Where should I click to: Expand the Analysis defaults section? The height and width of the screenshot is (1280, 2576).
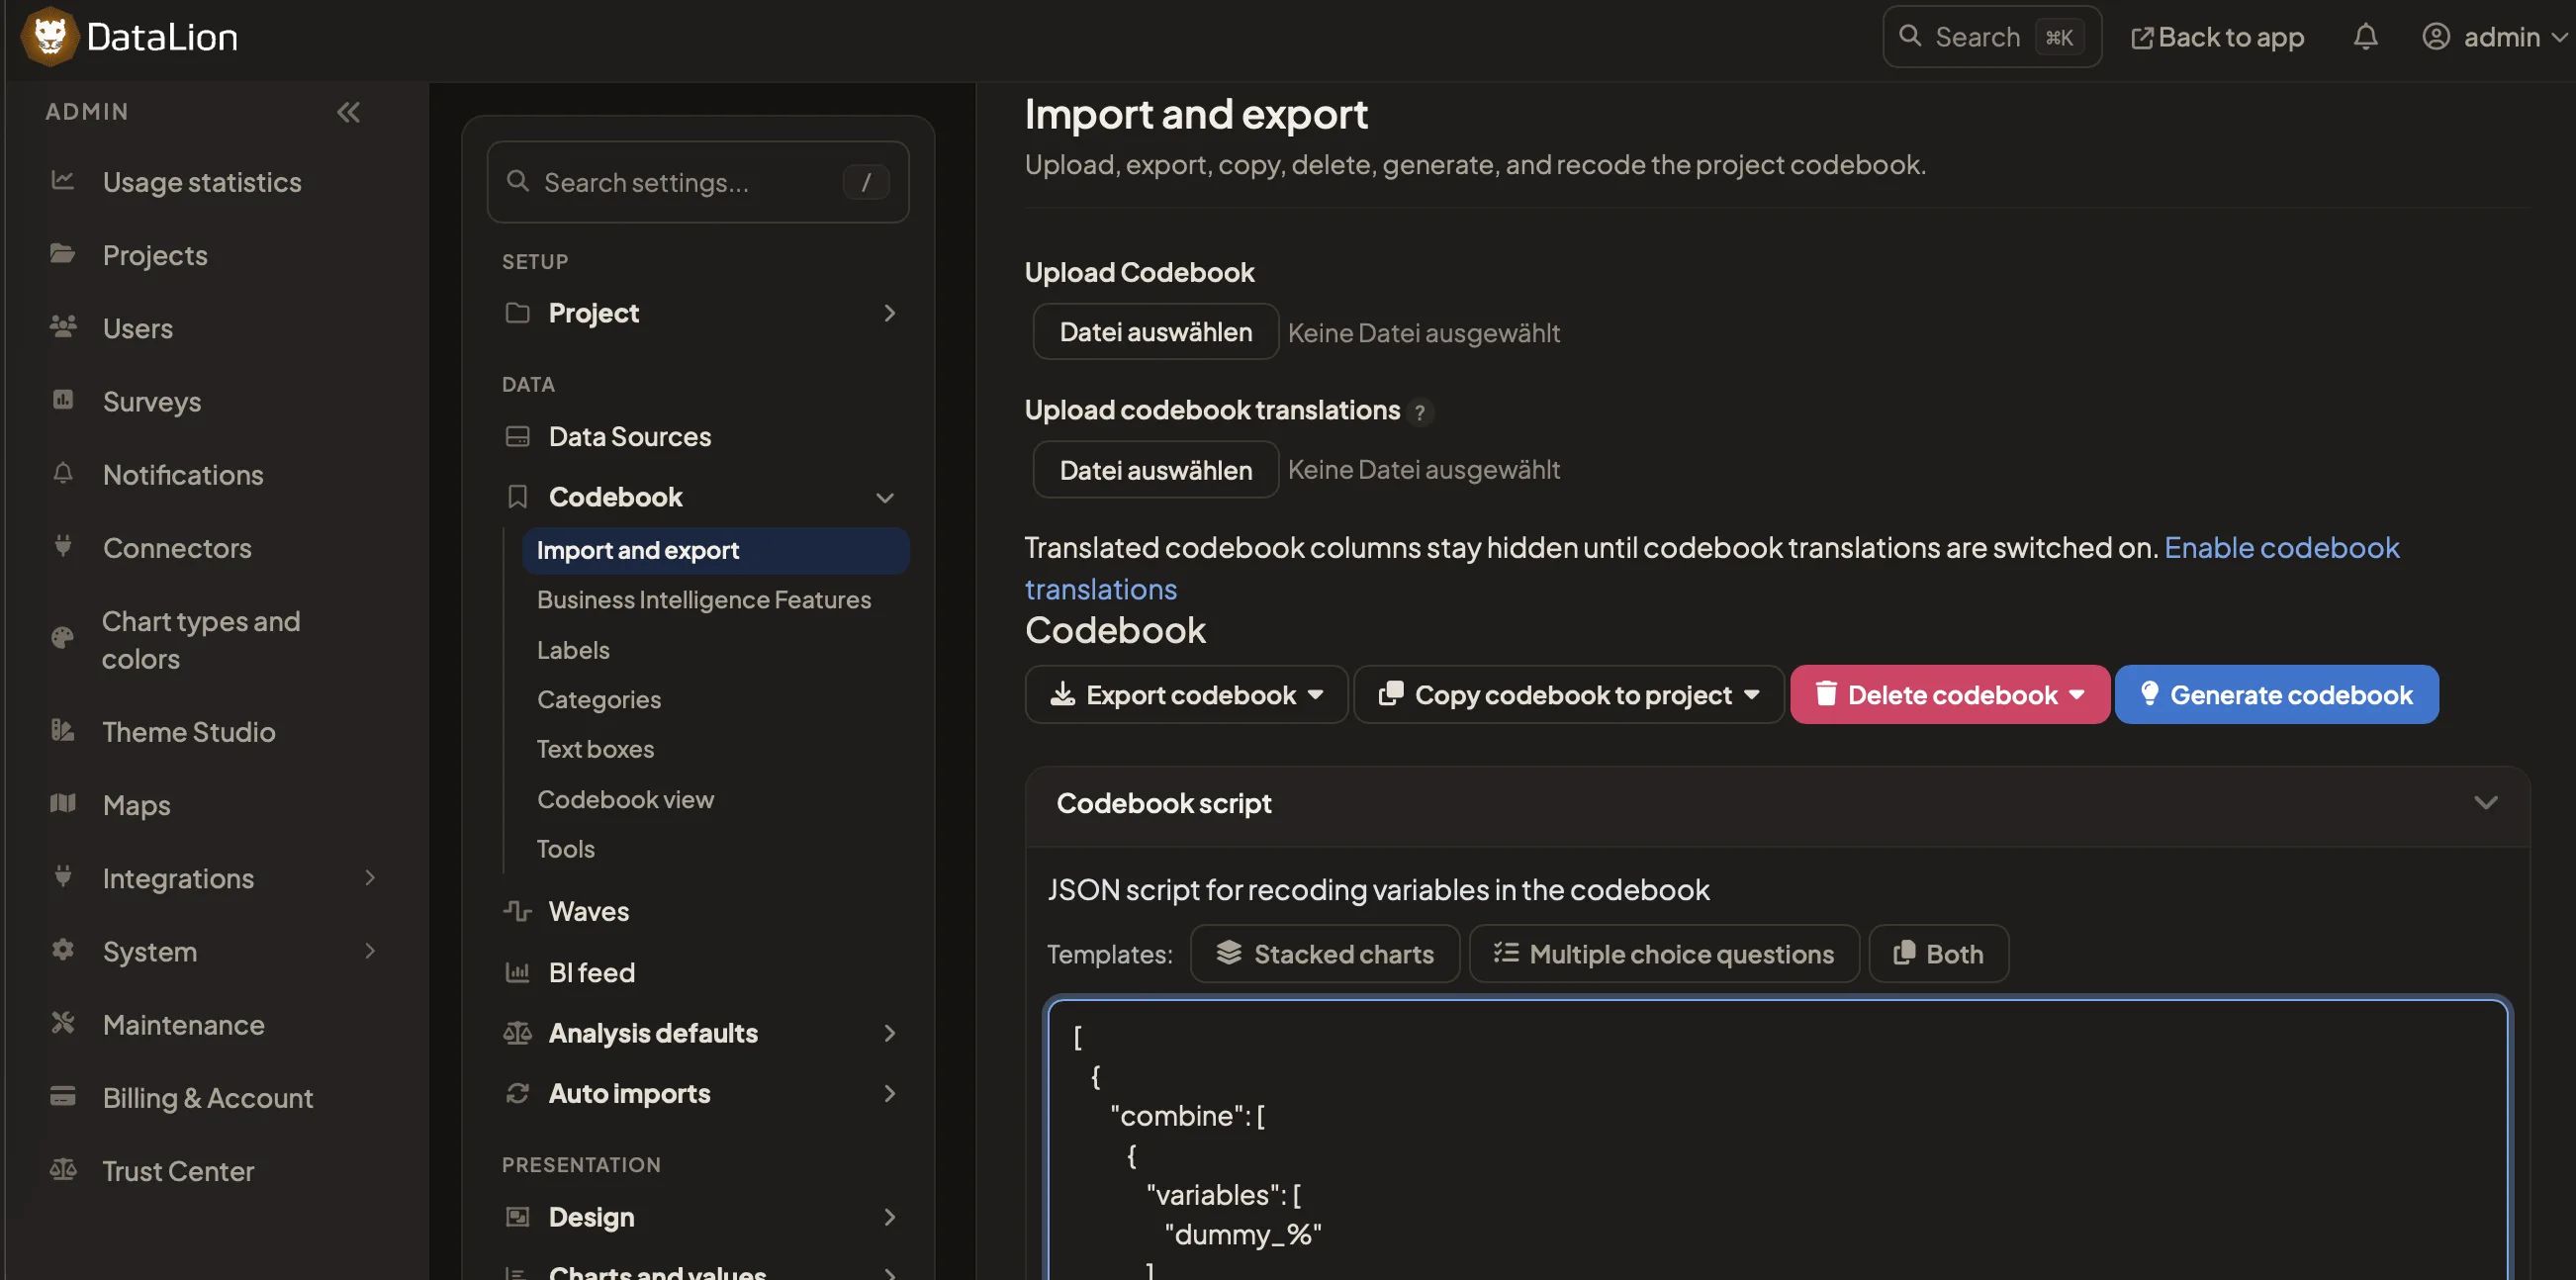tap(889, 1033)
